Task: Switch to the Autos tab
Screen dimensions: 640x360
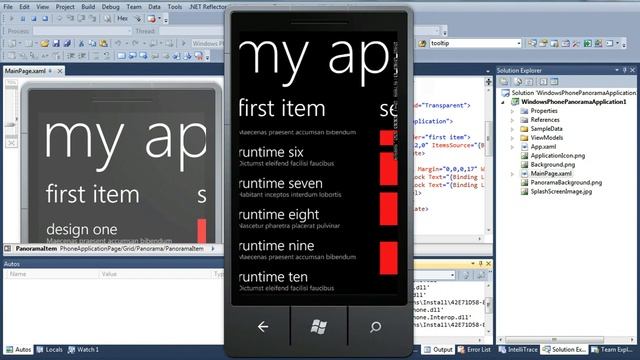Action: (19, 350)
